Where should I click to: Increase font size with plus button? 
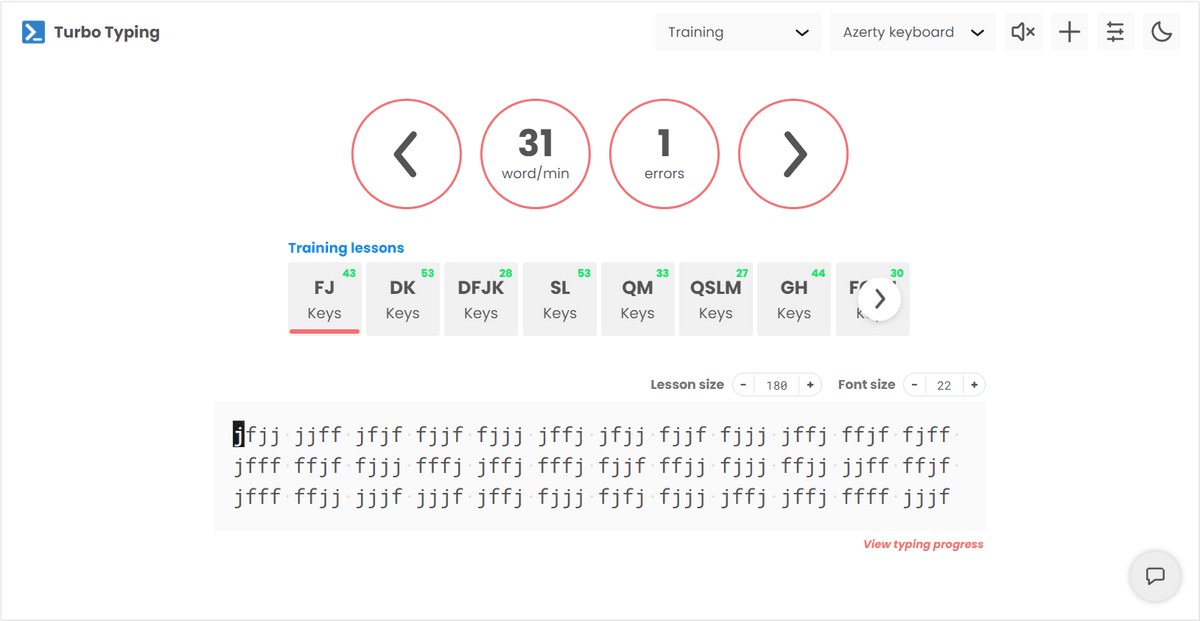pyautogui.click(x=974, y=385)
